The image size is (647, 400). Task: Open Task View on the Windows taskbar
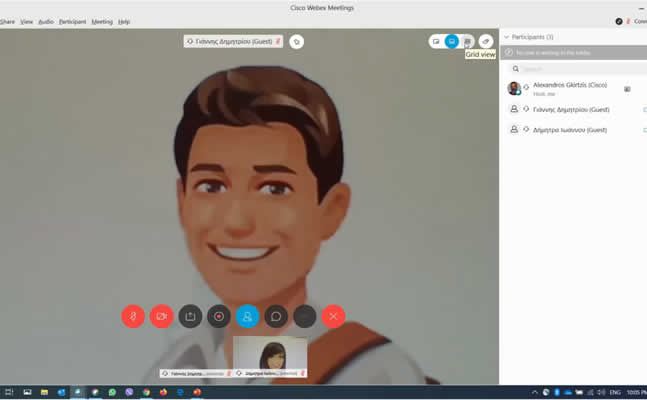tap(9, 392)
